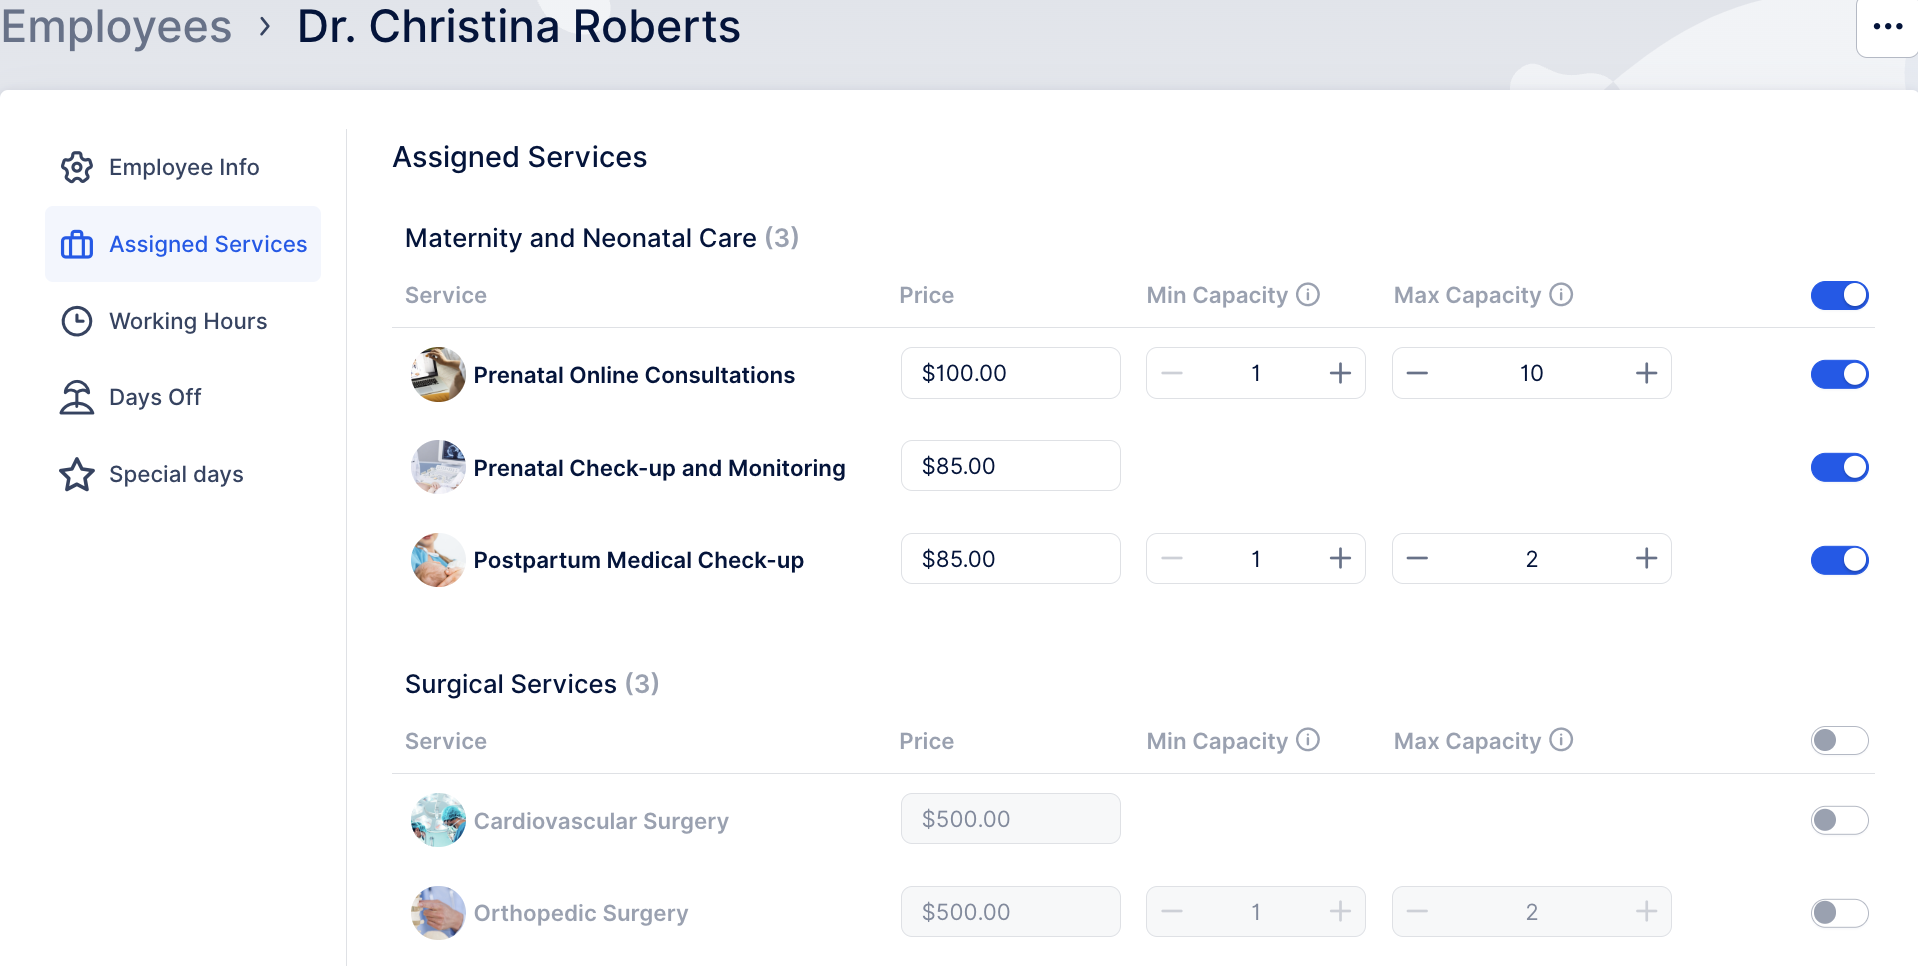Open the Working Hours section
The height and width of the screenshot is (966, 1918).
tap(188, 321)
